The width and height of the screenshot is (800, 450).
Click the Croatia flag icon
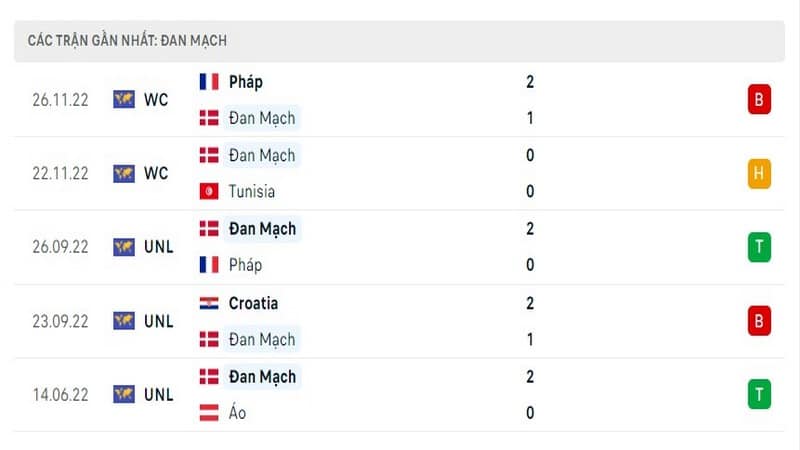point(209,304)
